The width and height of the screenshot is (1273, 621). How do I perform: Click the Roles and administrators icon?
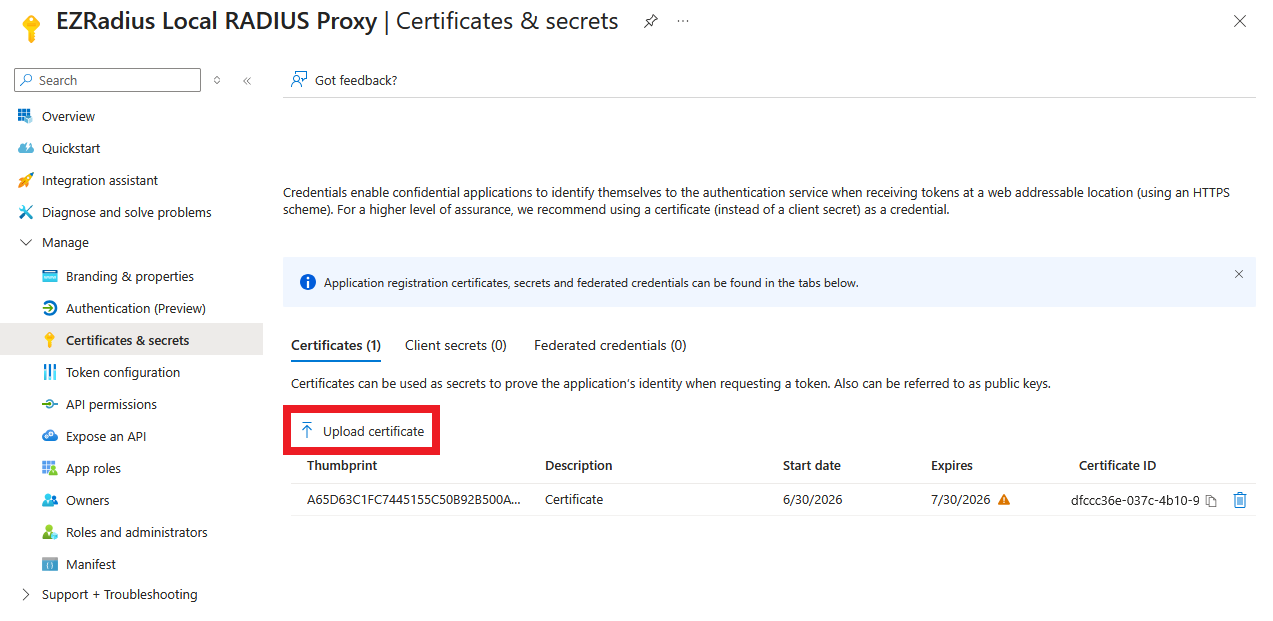coord(50,532)
